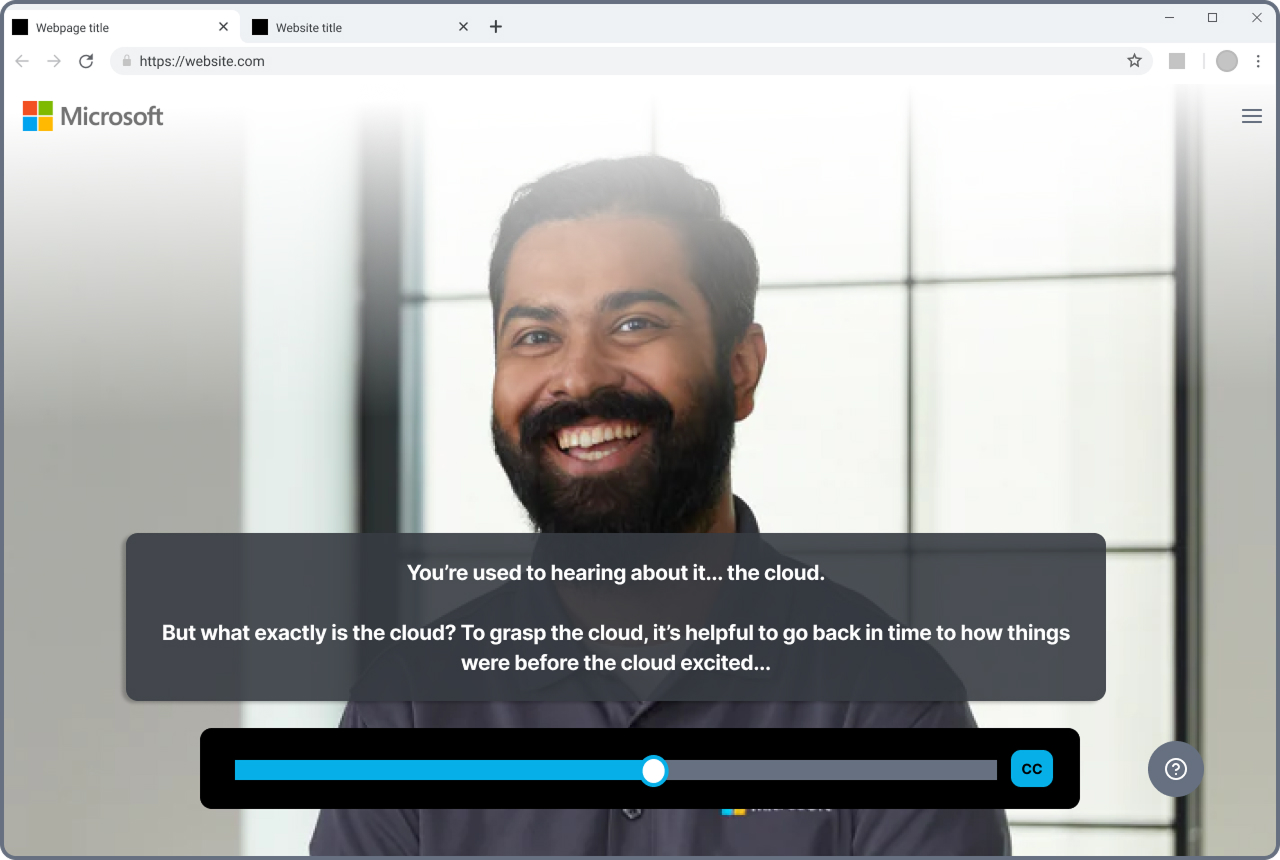Select the "Webpage title" tab
Viewport: 1280px width, 860px height.
tap(120, 27)
